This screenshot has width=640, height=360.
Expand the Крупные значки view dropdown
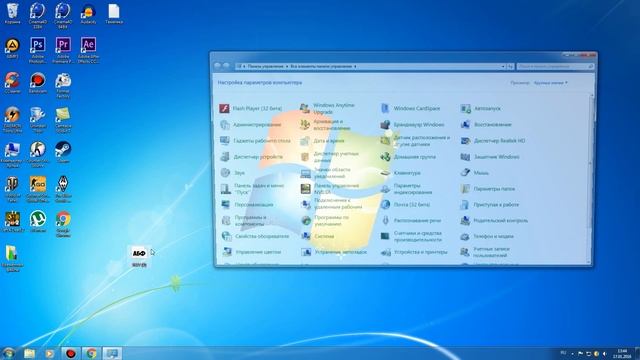[x=551, y=83]
